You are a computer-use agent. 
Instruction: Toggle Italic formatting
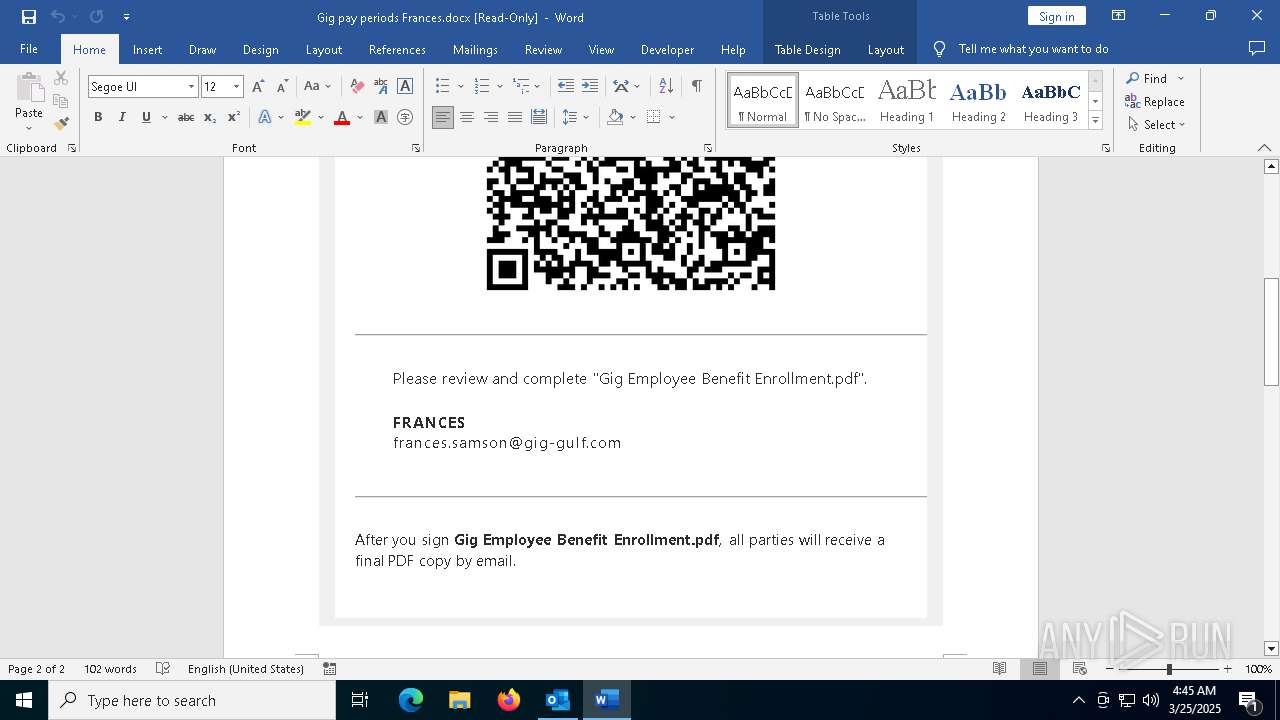(122, 117)
